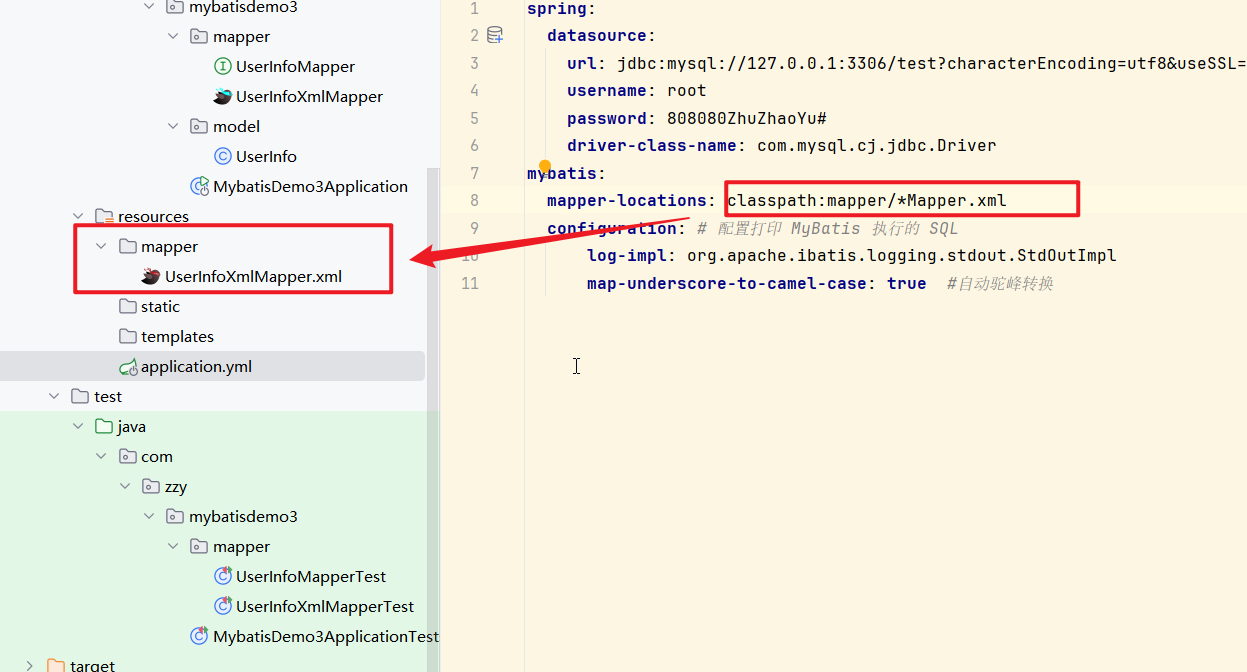The width and height of the screenshot is (1247, 672).
Task: Click the 'spring:' key on line 1
Action: coord(561,9)
